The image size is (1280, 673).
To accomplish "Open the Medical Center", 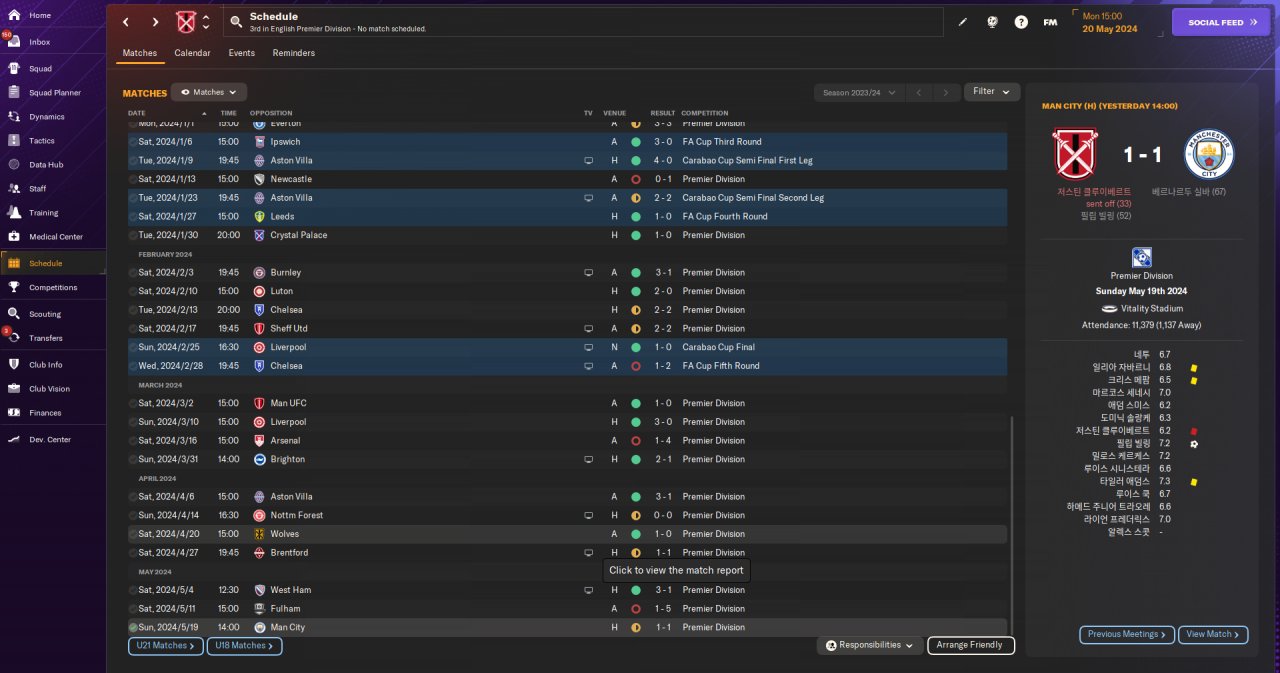I will [56, 237].
